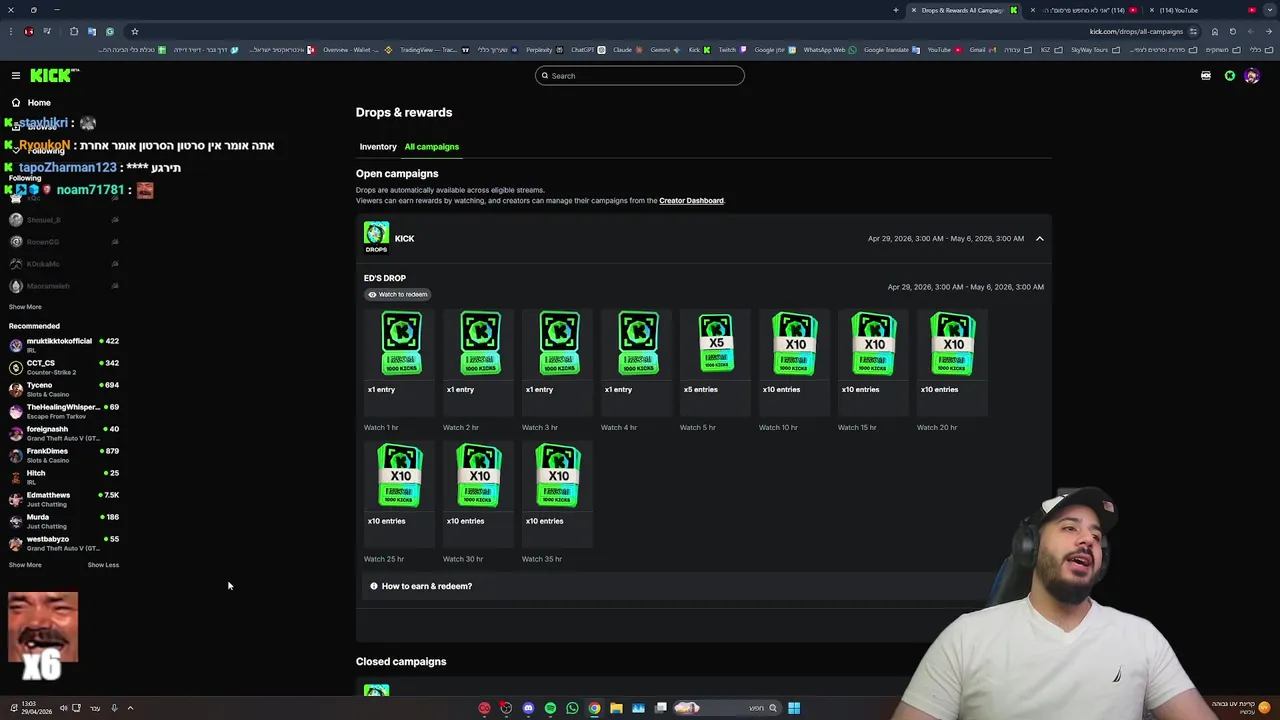This screenshot has width=1280, height=720.
Task: Click Show Less under Recommended list
Action: pyautogui.click(x=103, y=565)
